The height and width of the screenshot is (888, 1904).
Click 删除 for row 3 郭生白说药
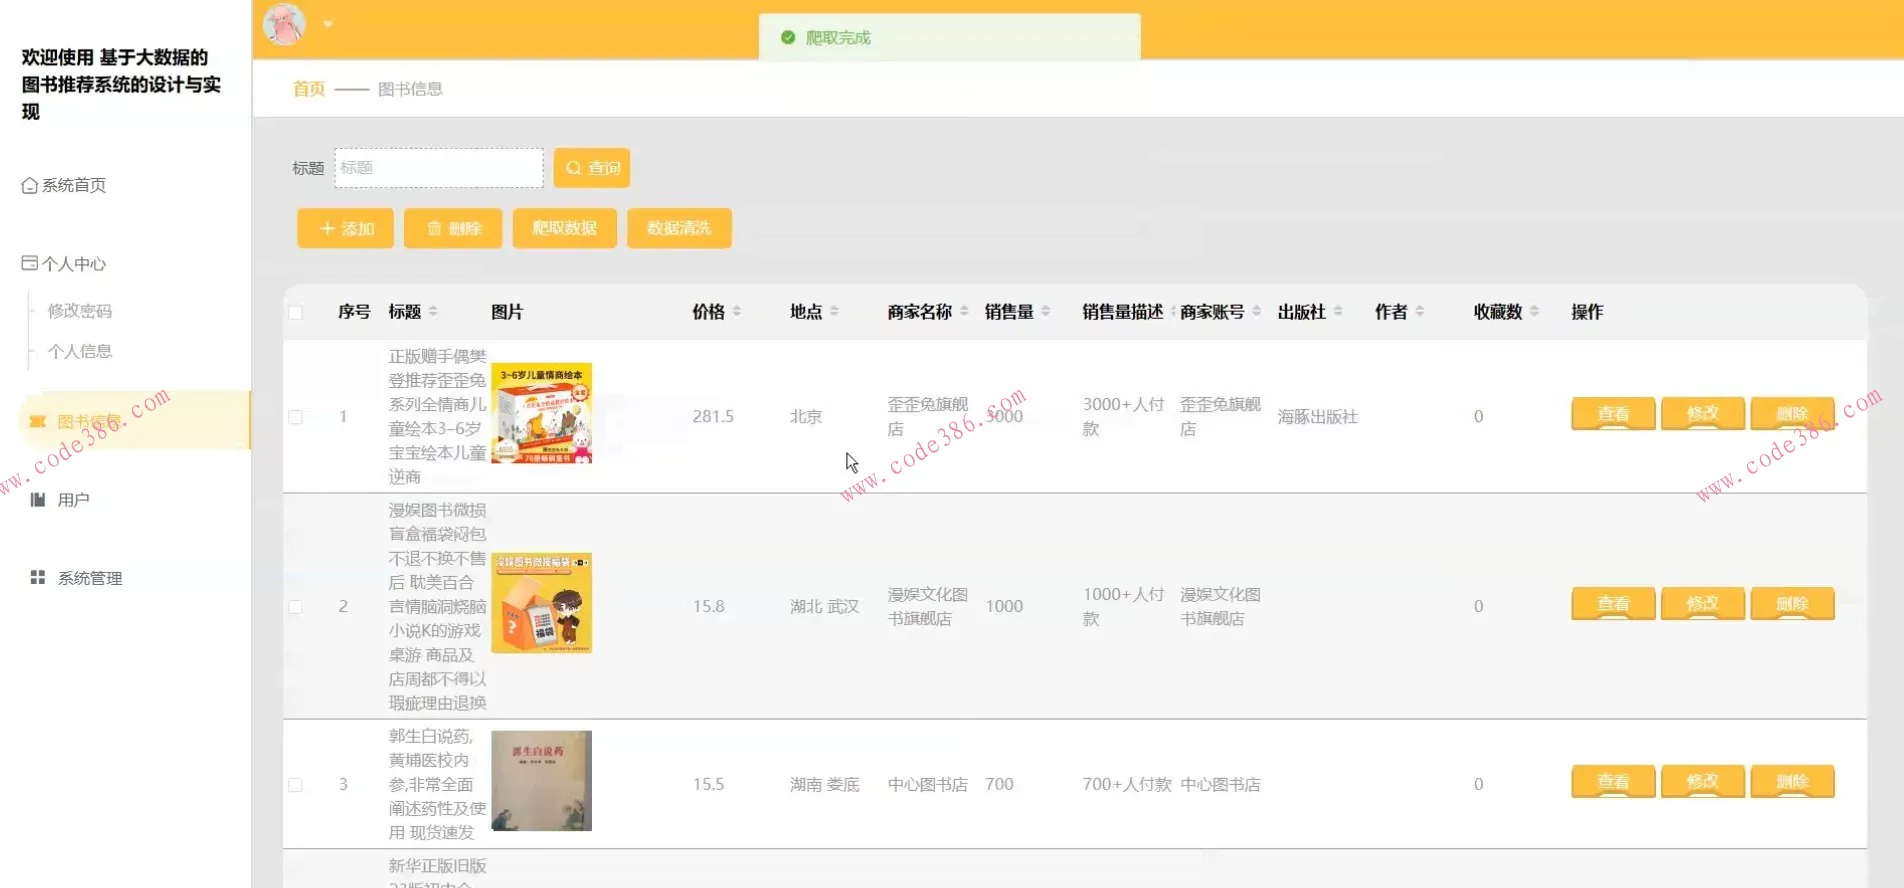click(x=1792, y=781)
